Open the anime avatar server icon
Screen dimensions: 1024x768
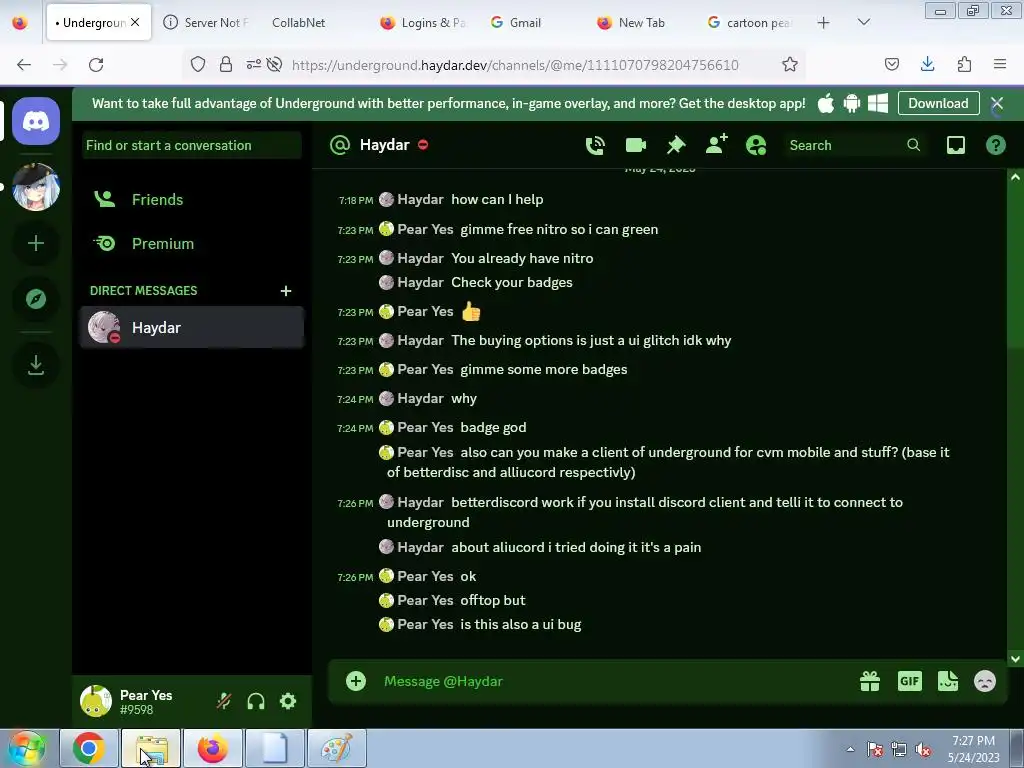click(x=36, y=187)
